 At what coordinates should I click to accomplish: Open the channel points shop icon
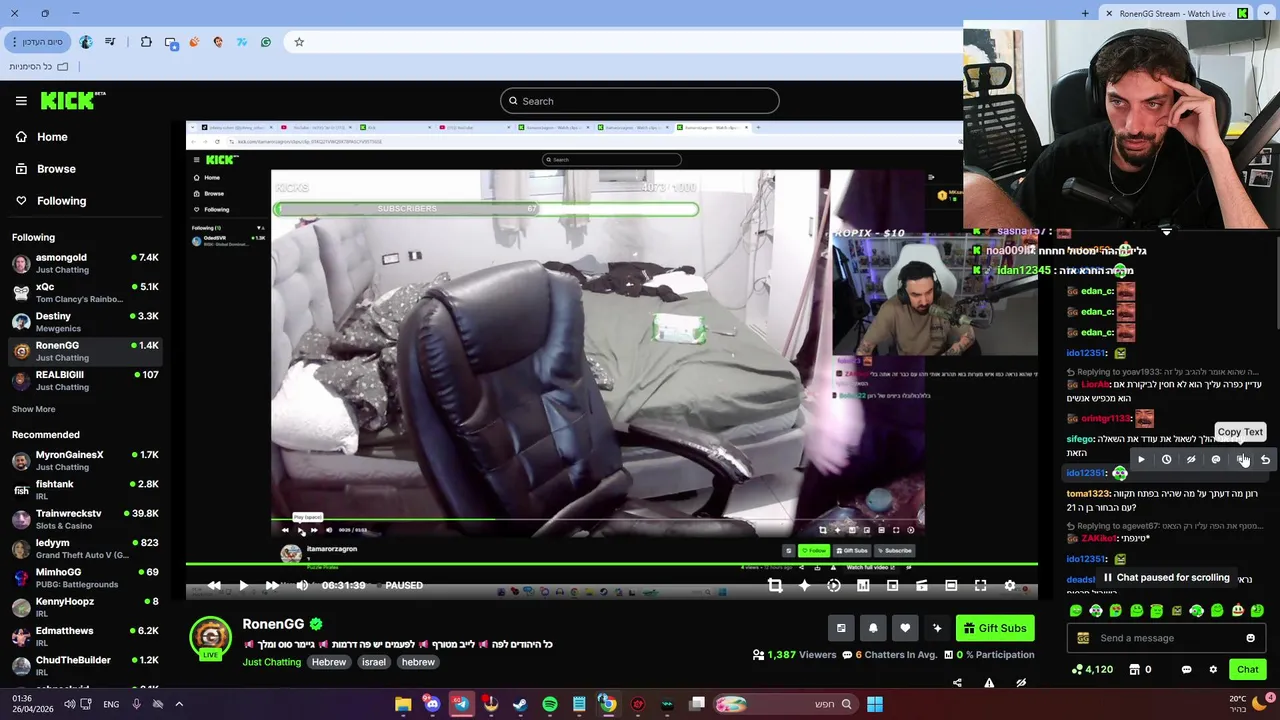click(x=1135, y=670)
